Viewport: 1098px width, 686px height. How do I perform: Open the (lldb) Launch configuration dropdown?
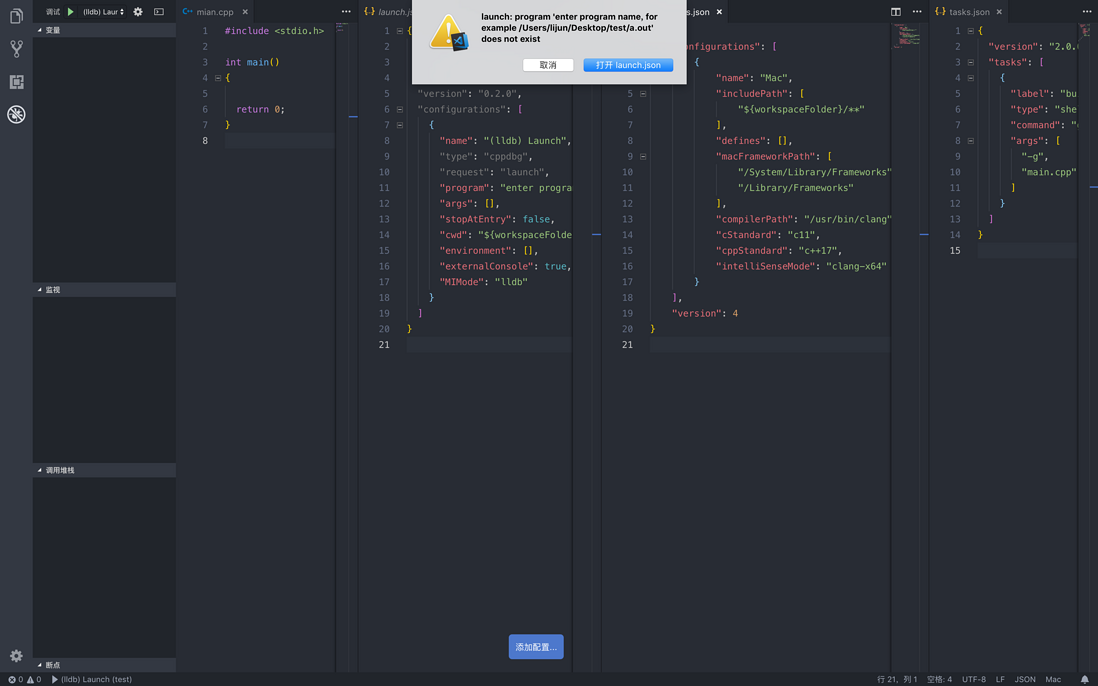click(x=103, y=12)
